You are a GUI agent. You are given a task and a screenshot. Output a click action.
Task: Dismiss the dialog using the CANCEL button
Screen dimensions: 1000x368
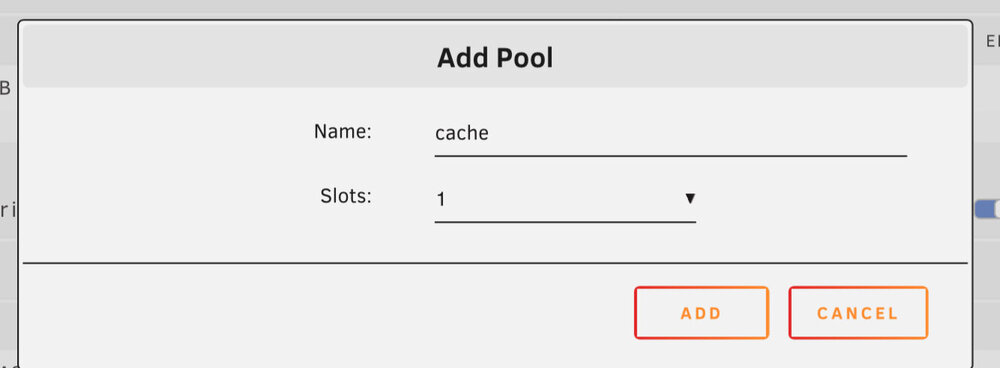point(858,313)
